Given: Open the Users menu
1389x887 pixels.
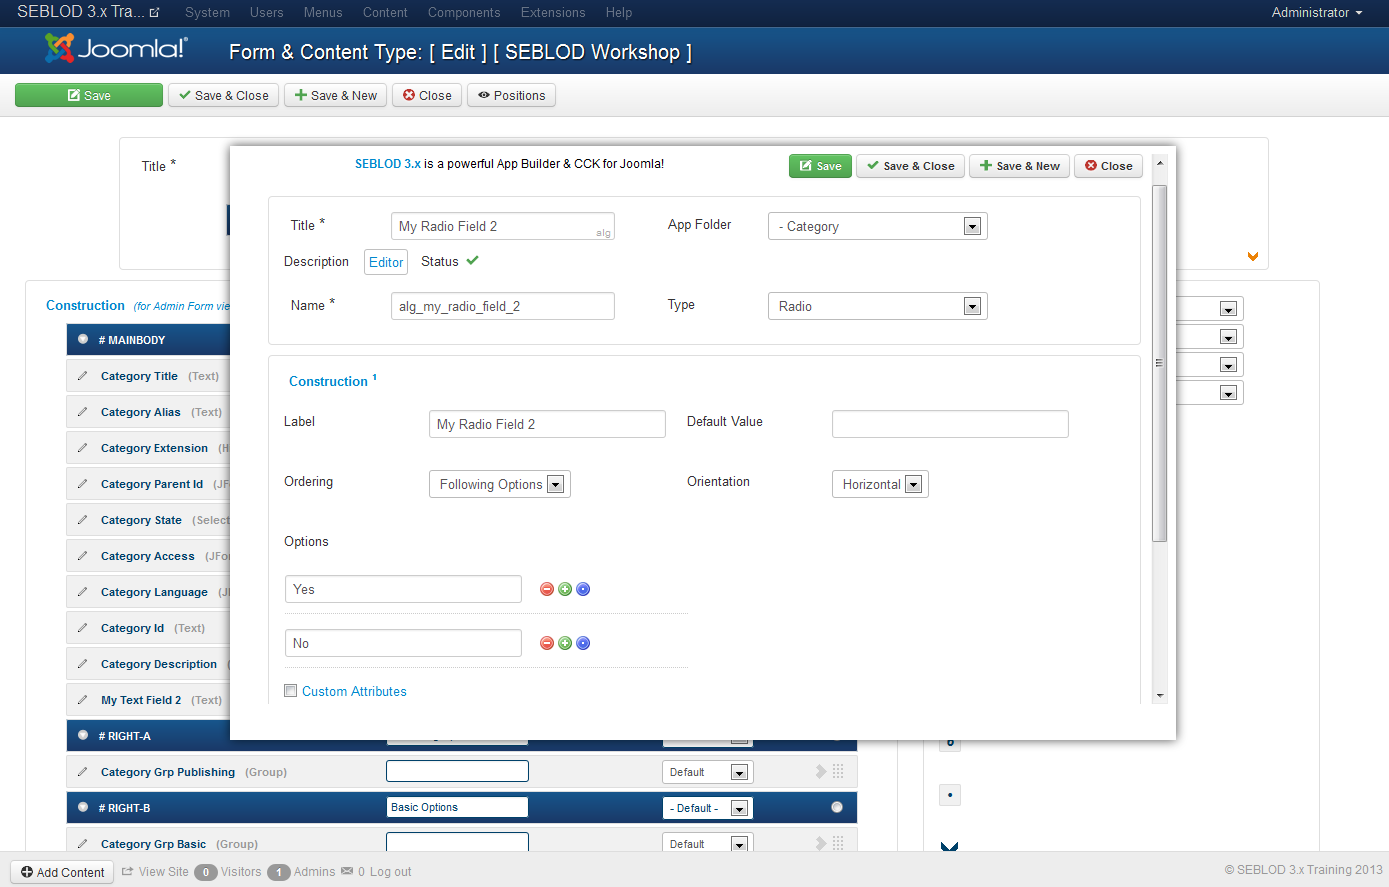Looking at the screenshot, I should 266,12.
